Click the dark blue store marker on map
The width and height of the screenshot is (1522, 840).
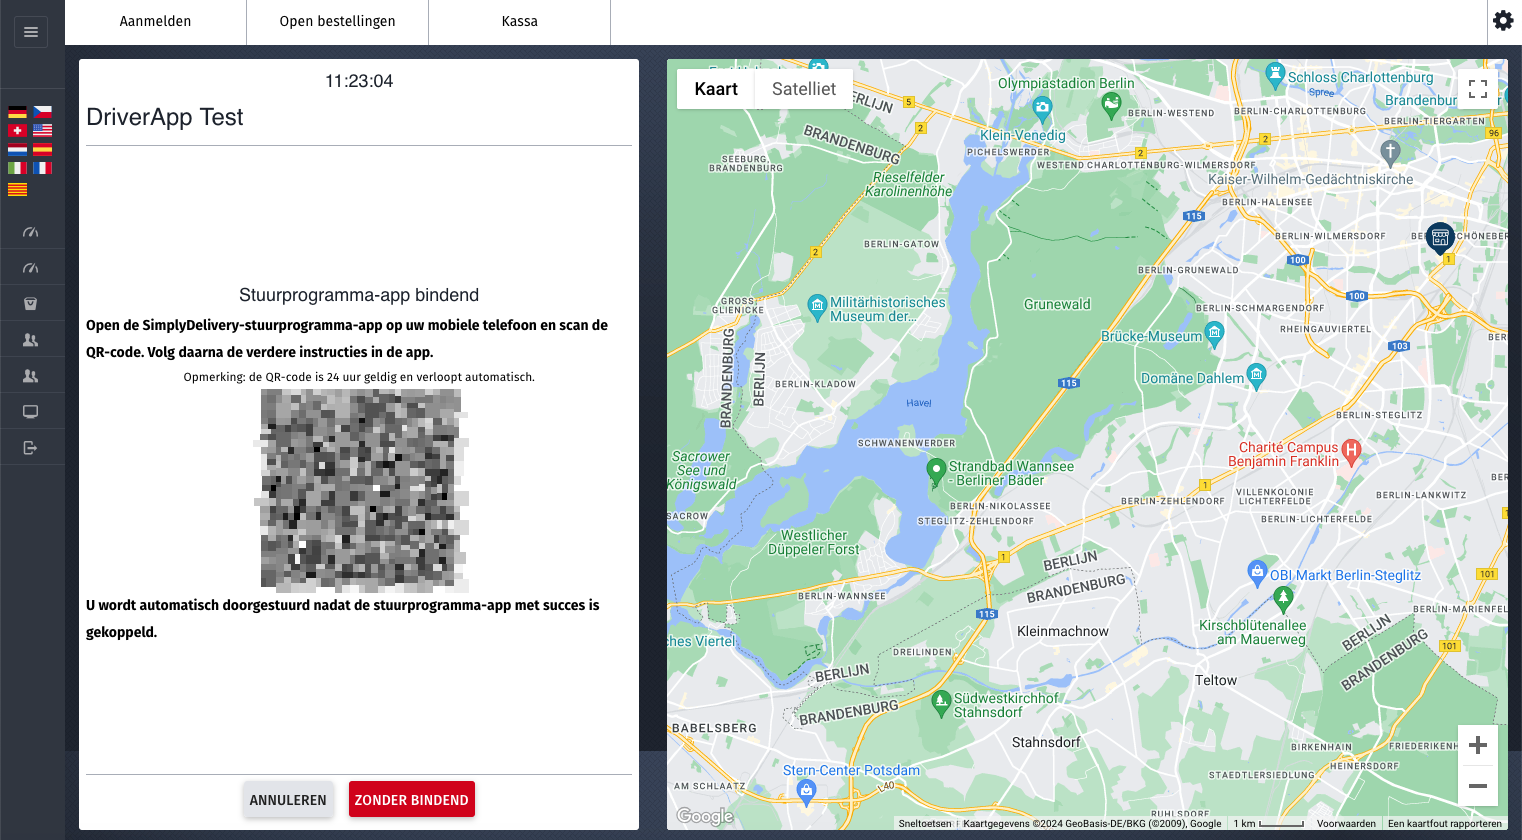(1440, 238)
